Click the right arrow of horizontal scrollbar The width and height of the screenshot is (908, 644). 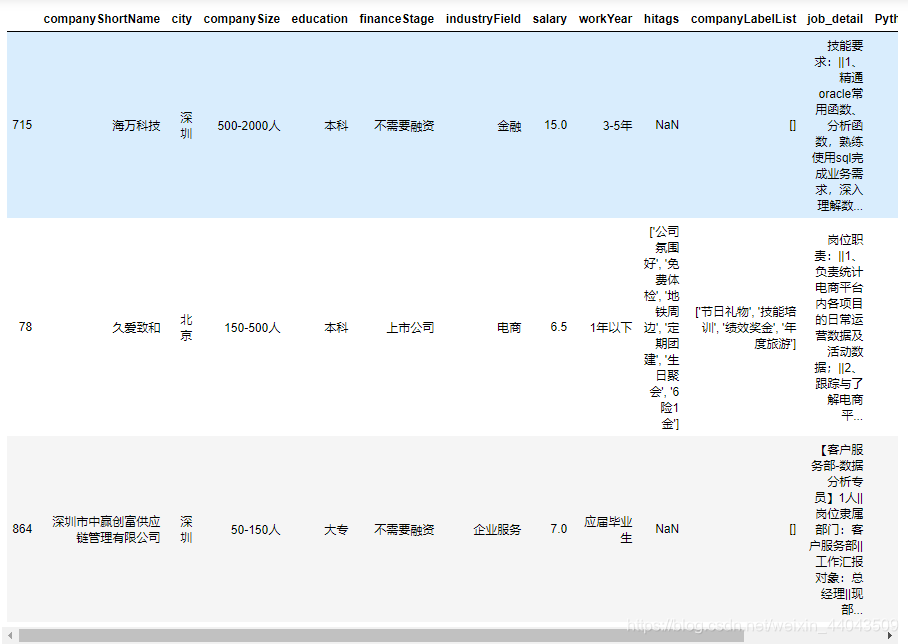coord(889,636)
